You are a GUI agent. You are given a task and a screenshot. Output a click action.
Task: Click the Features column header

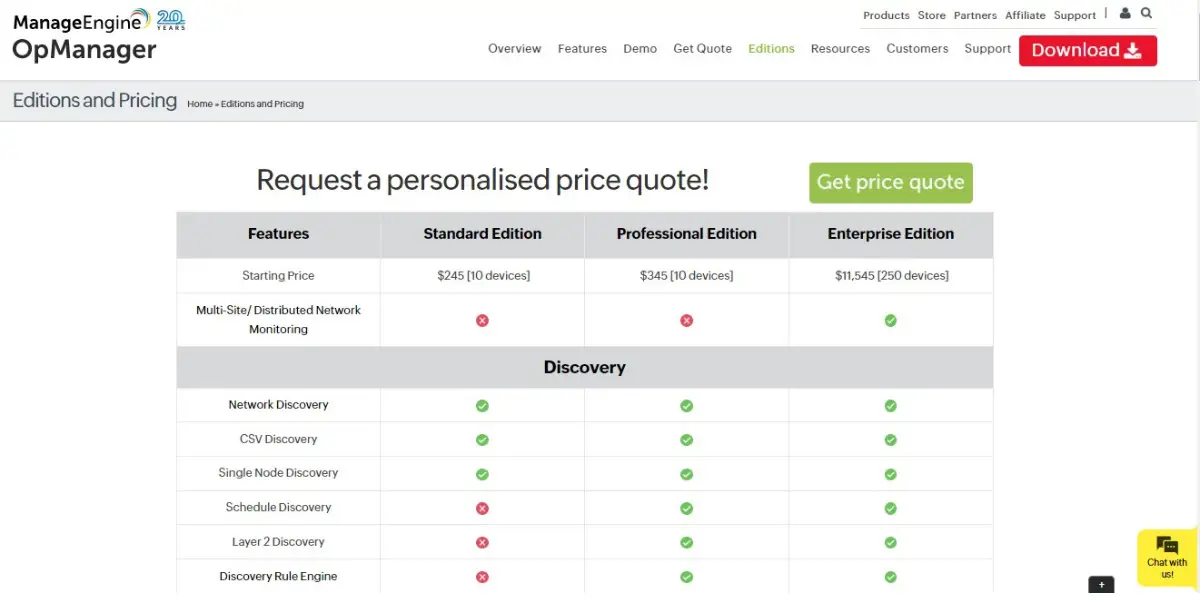(278, 234)
